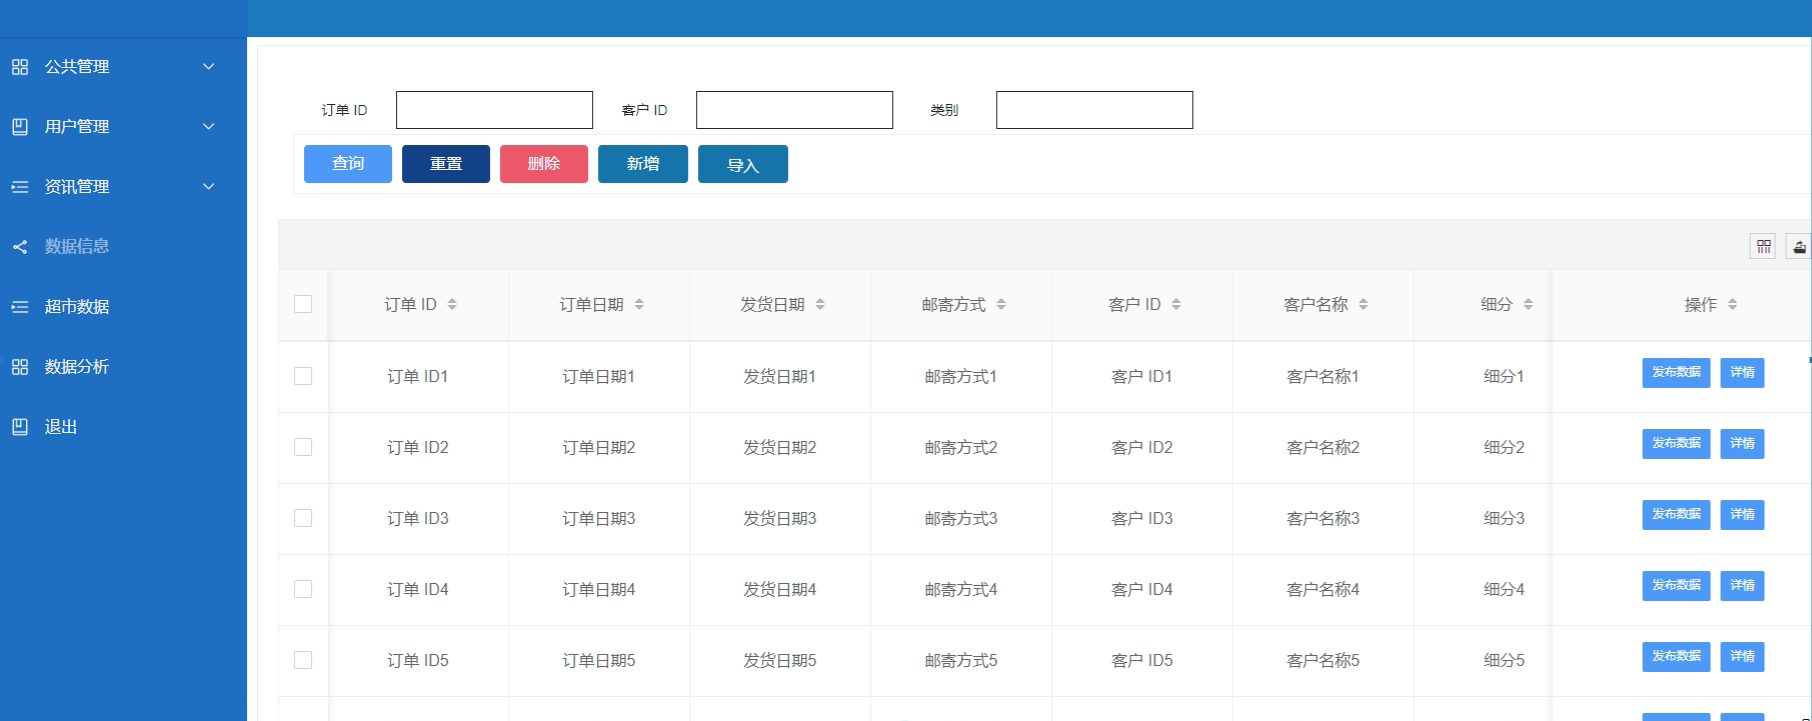Sort by 发货日期 using its sort arrows

point(820,304)
